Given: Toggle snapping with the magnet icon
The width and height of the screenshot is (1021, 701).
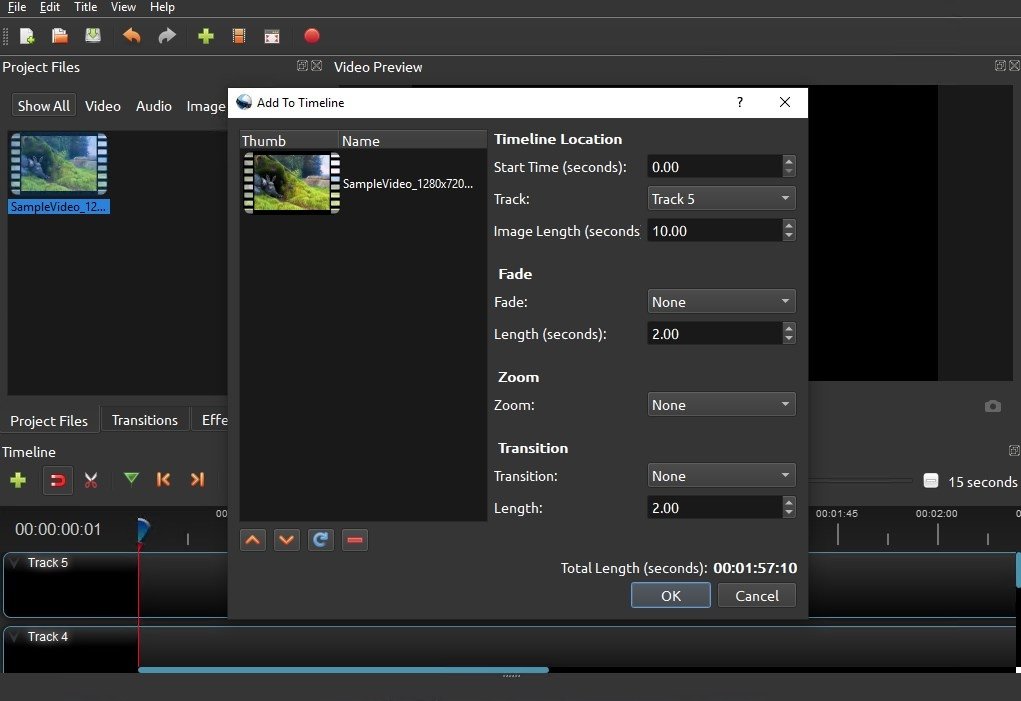Looking at the screenshot, I should pyautogui.click(x=58, y=481).
